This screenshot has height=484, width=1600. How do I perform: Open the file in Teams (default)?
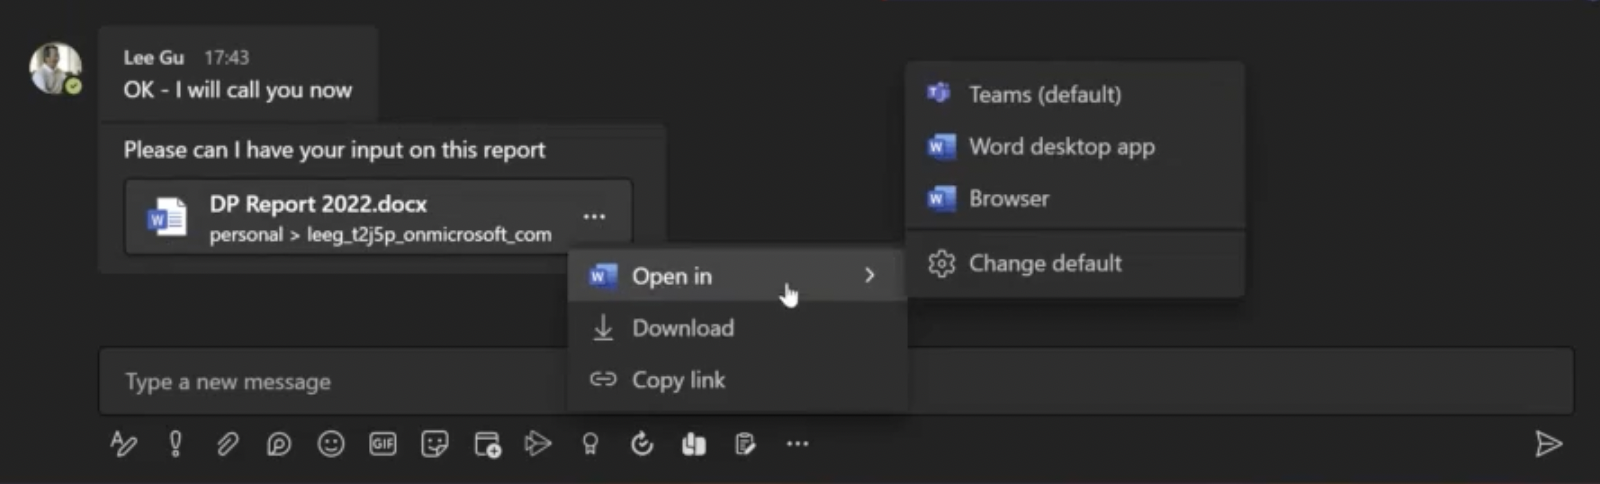tap(1075, 94)
